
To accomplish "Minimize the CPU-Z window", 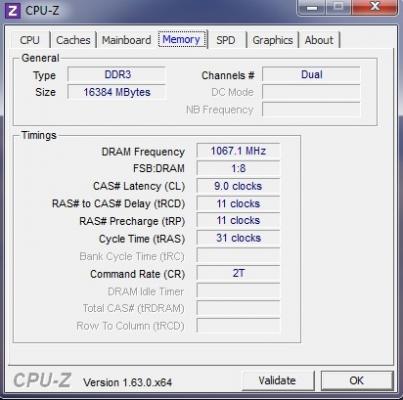I will pos(312,7).
